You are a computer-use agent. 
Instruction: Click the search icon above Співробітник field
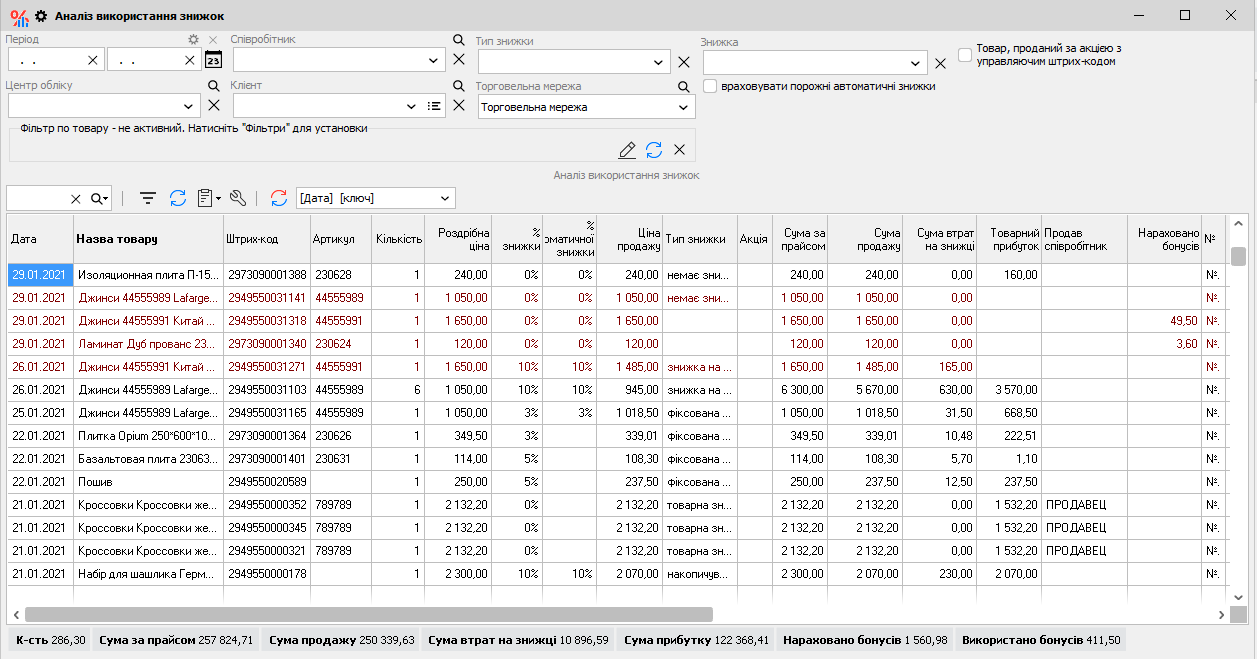tap(459, 40)
